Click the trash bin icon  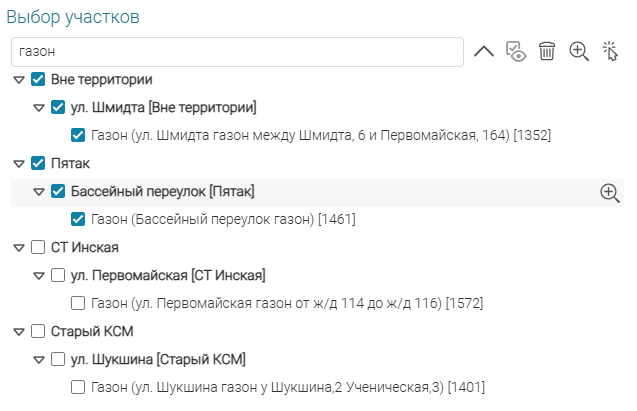pyautogui.click(x=546, y=51)
